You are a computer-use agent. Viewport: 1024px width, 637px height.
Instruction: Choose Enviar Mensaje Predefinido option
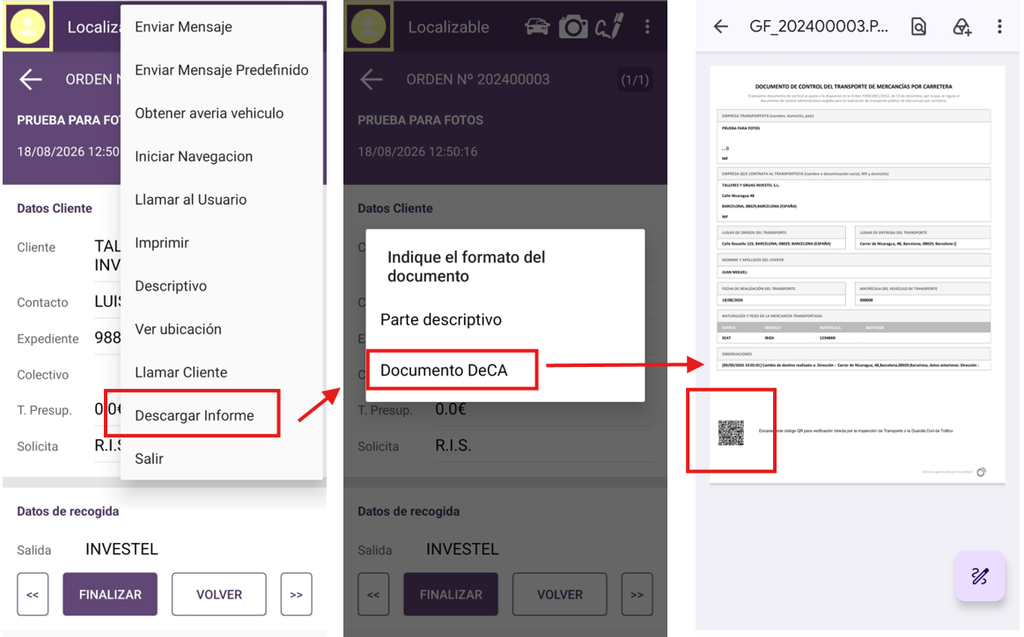[x=221, y=70]
